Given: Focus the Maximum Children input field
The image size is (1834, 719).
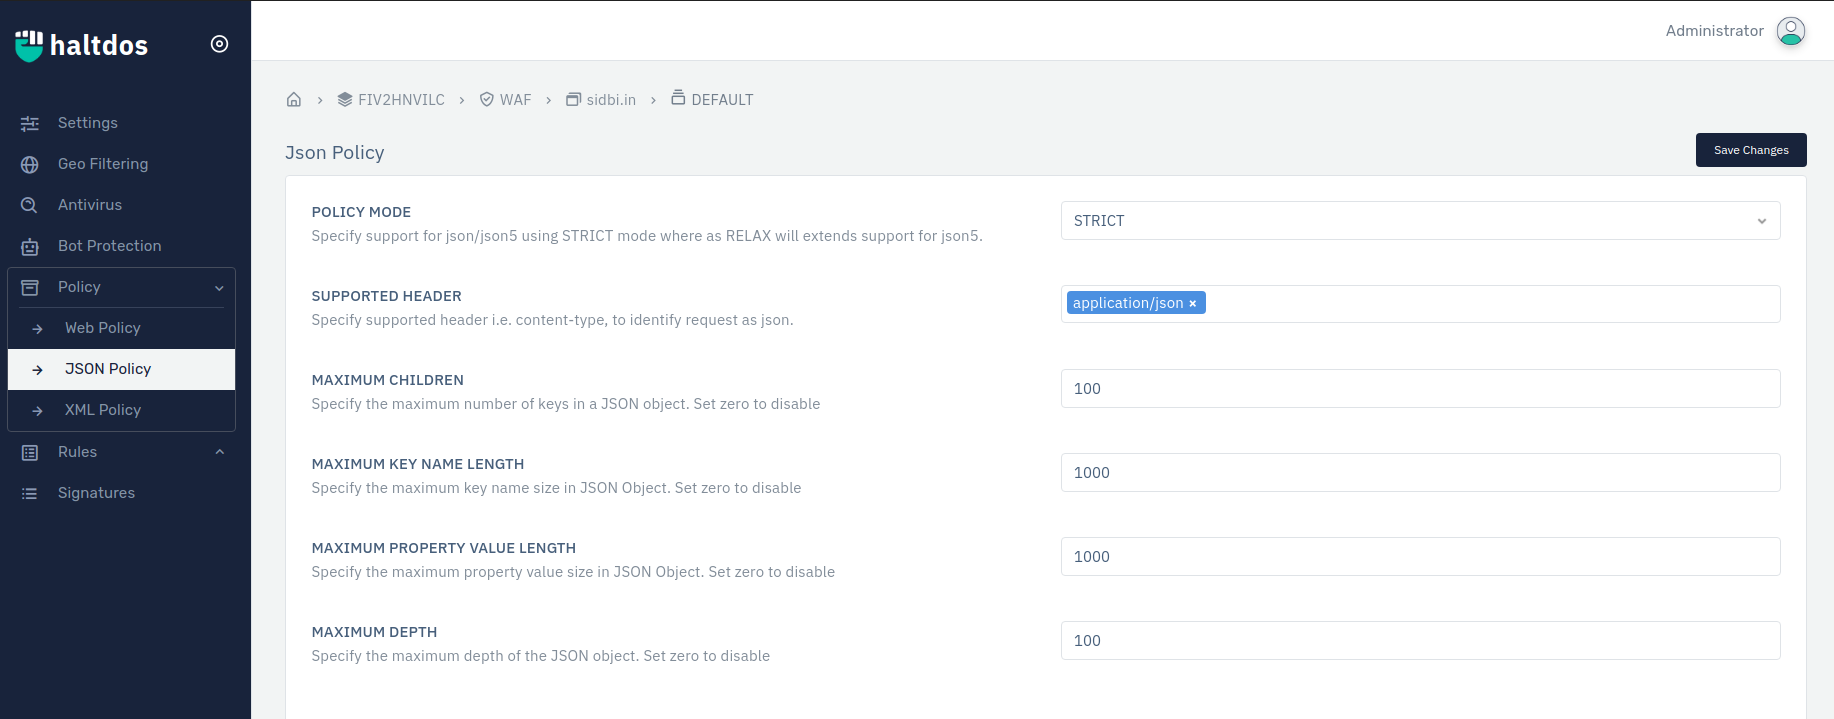Looking at the screenshot, I should pos(1420,389).
